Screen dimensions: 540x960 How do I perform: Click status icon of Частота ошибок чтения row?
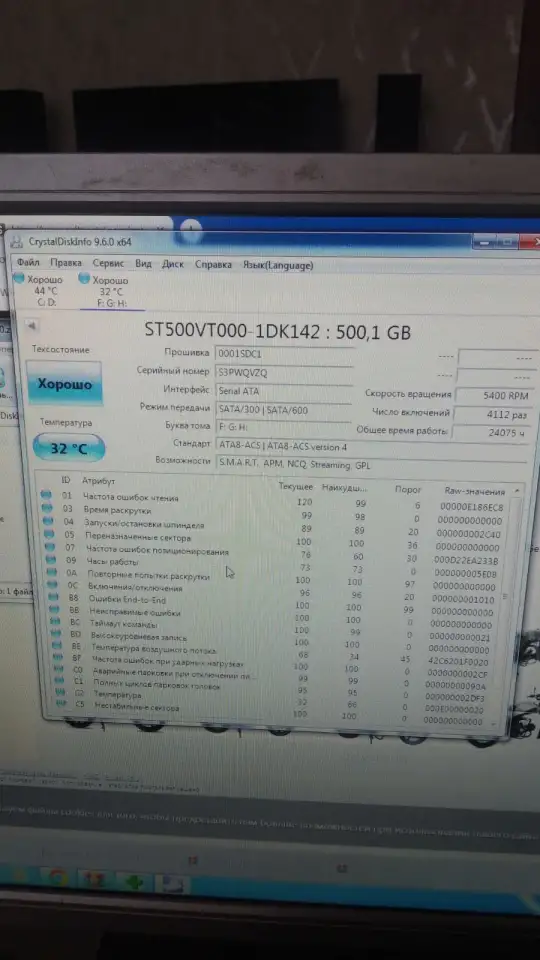[x=46, y=494]
